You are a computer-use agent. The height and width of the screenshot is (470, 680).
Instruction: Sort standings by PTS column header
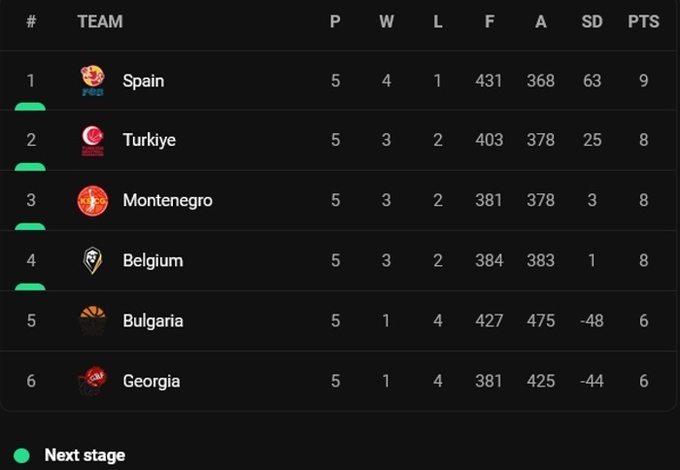(x=643, y=21)
